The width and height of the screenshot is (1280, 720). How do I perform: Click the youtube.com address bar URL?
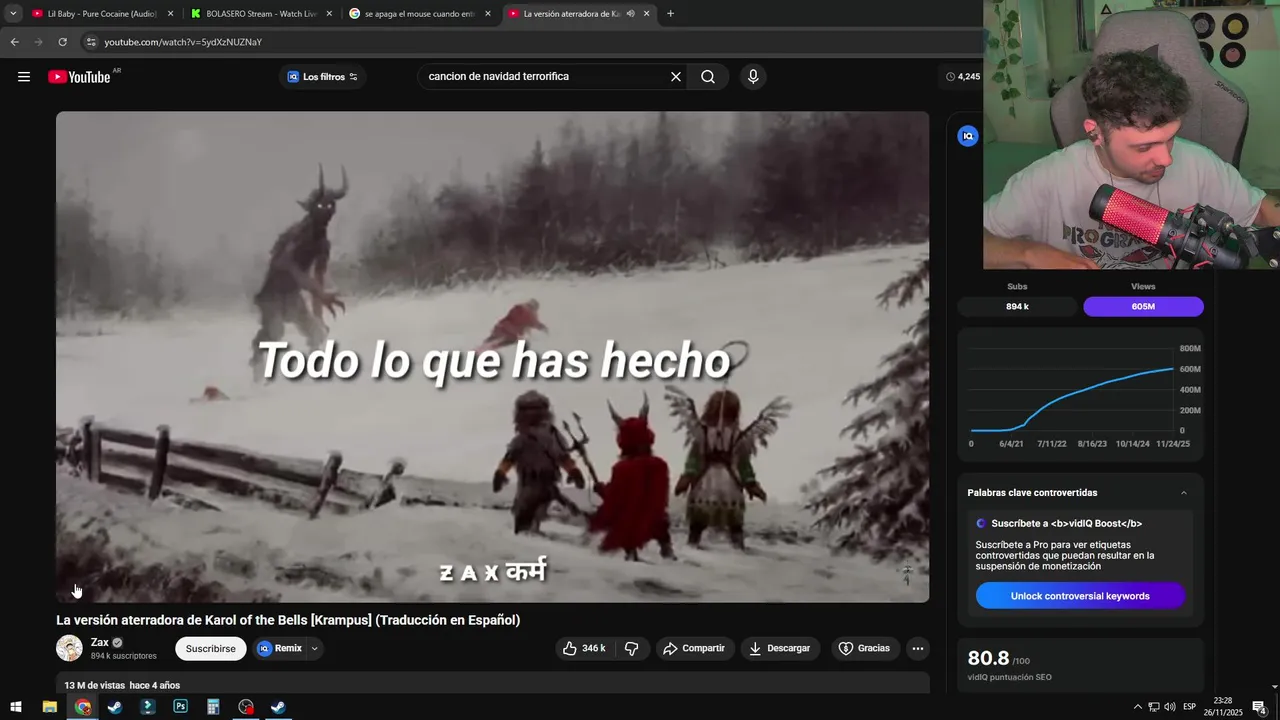coord(183,42)
